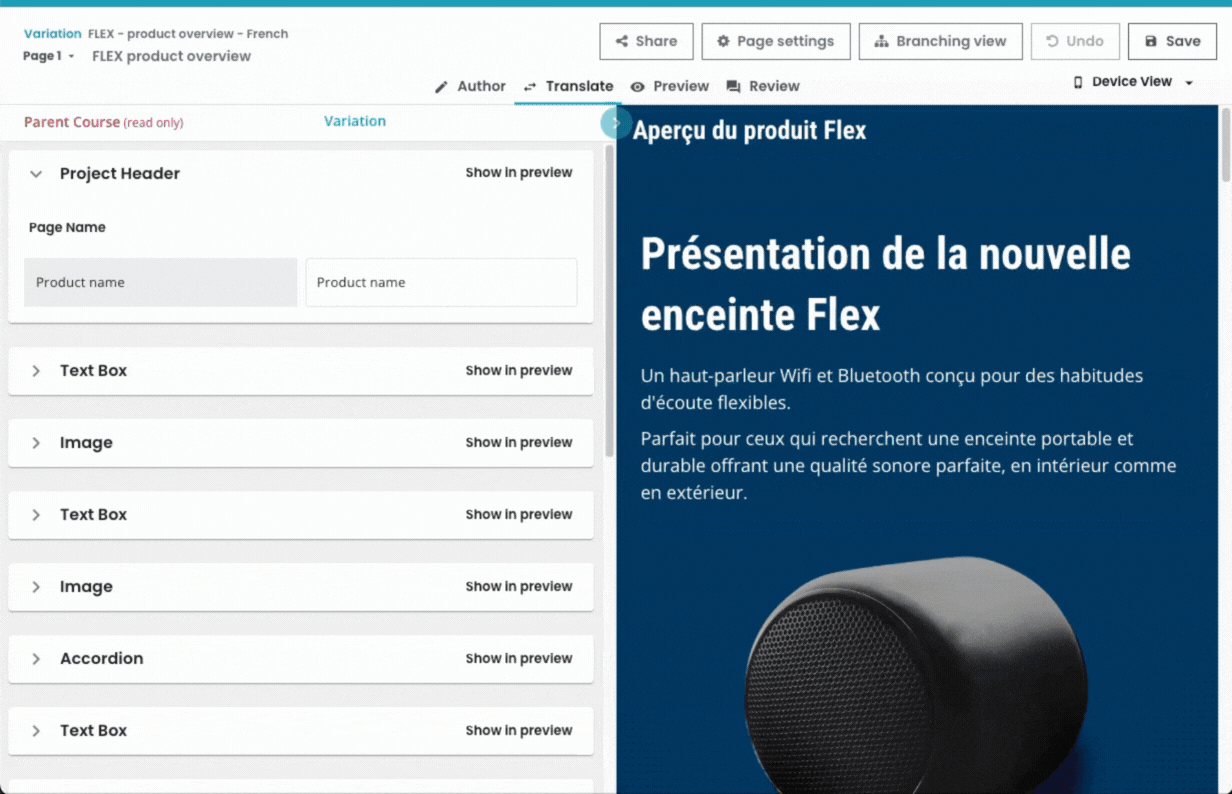Open the Review tab
1232x794 pixels.
tap(762, 86)
